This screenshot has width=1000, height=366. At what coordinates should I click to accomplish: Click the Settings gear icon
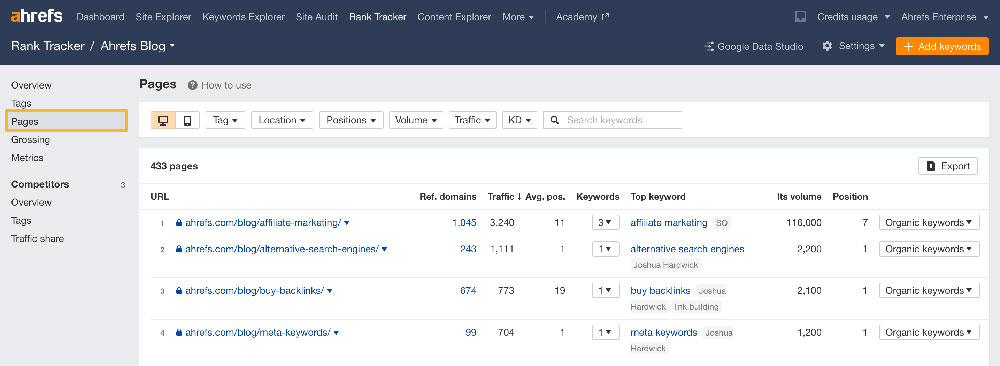click(x=827, y=47)
